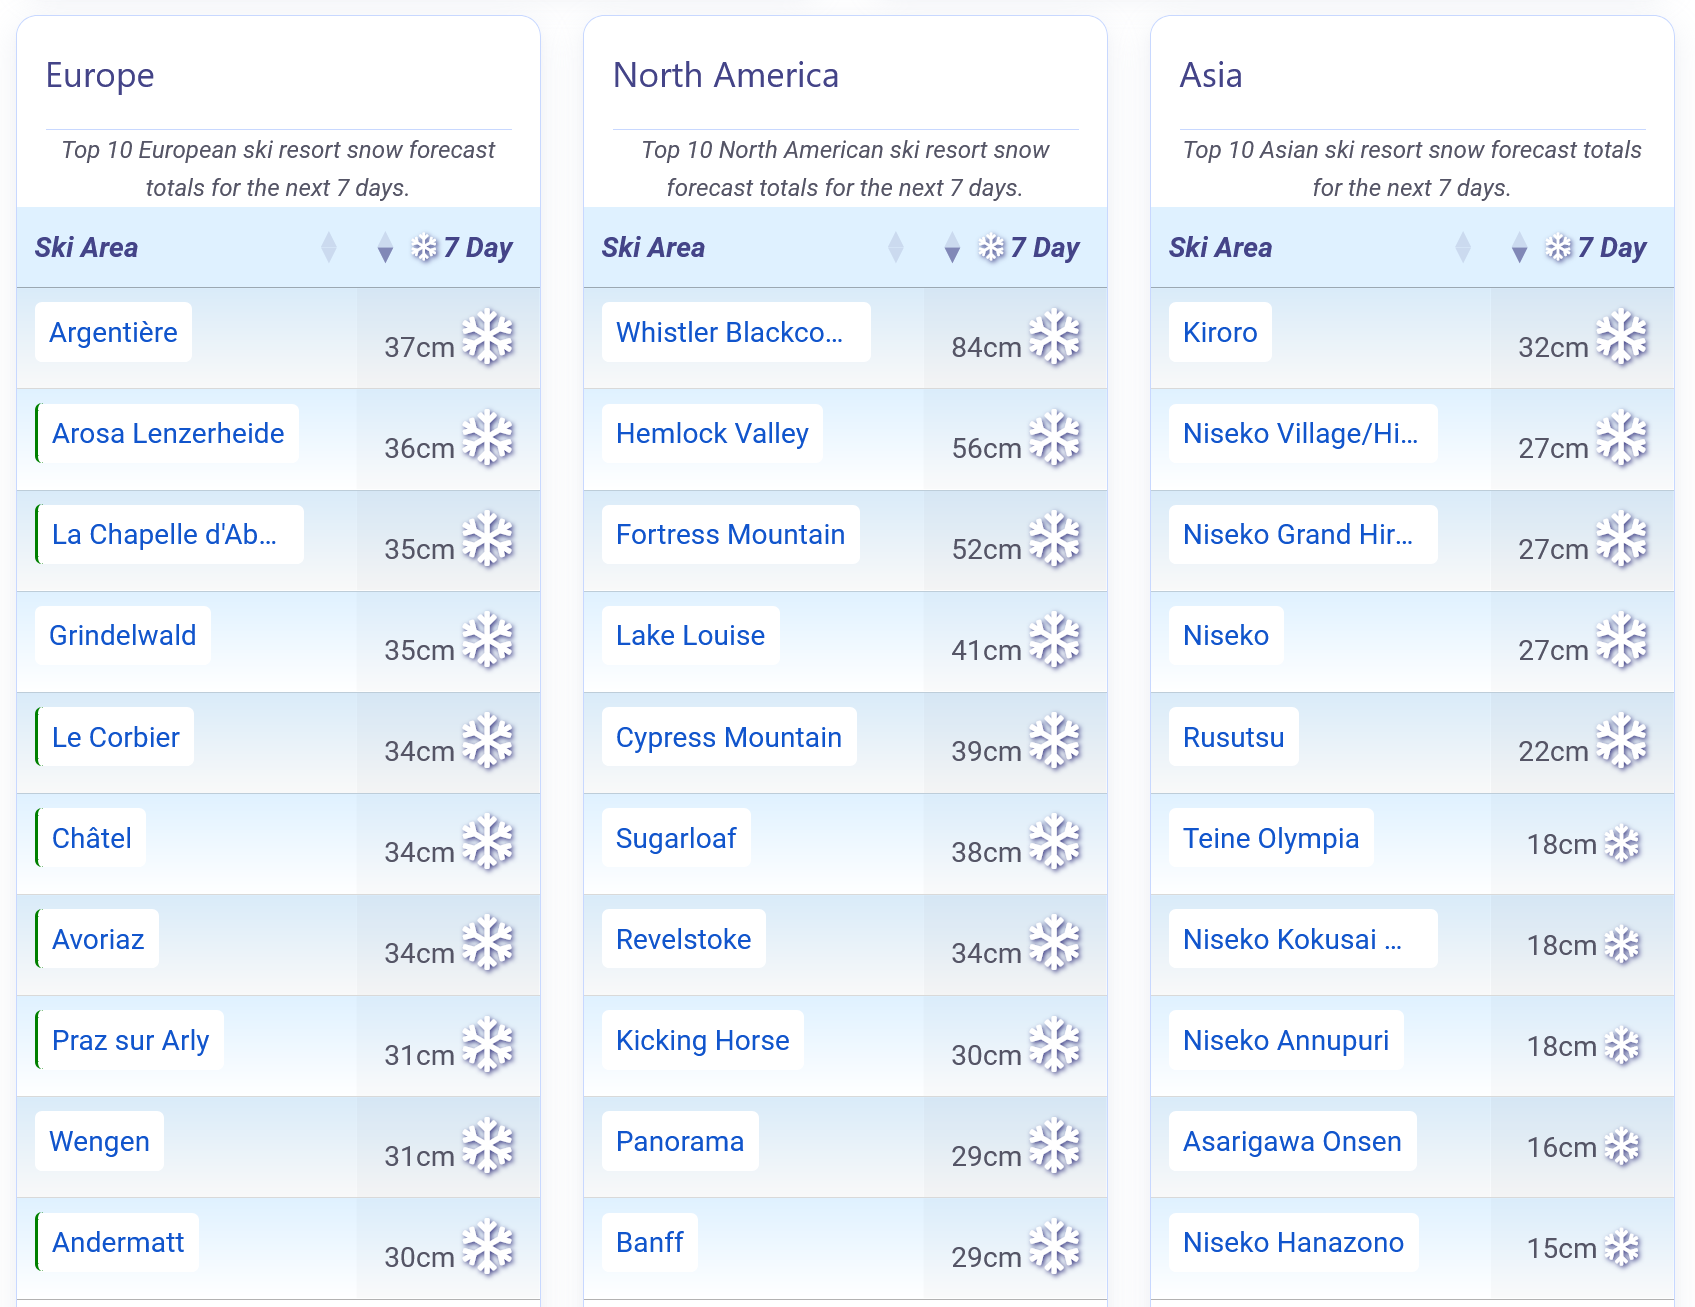1695x1307 pixels.
Task: Sort Asia table by Ski Area arrows
Action: pyautogui.click(x=1463, y=247)
